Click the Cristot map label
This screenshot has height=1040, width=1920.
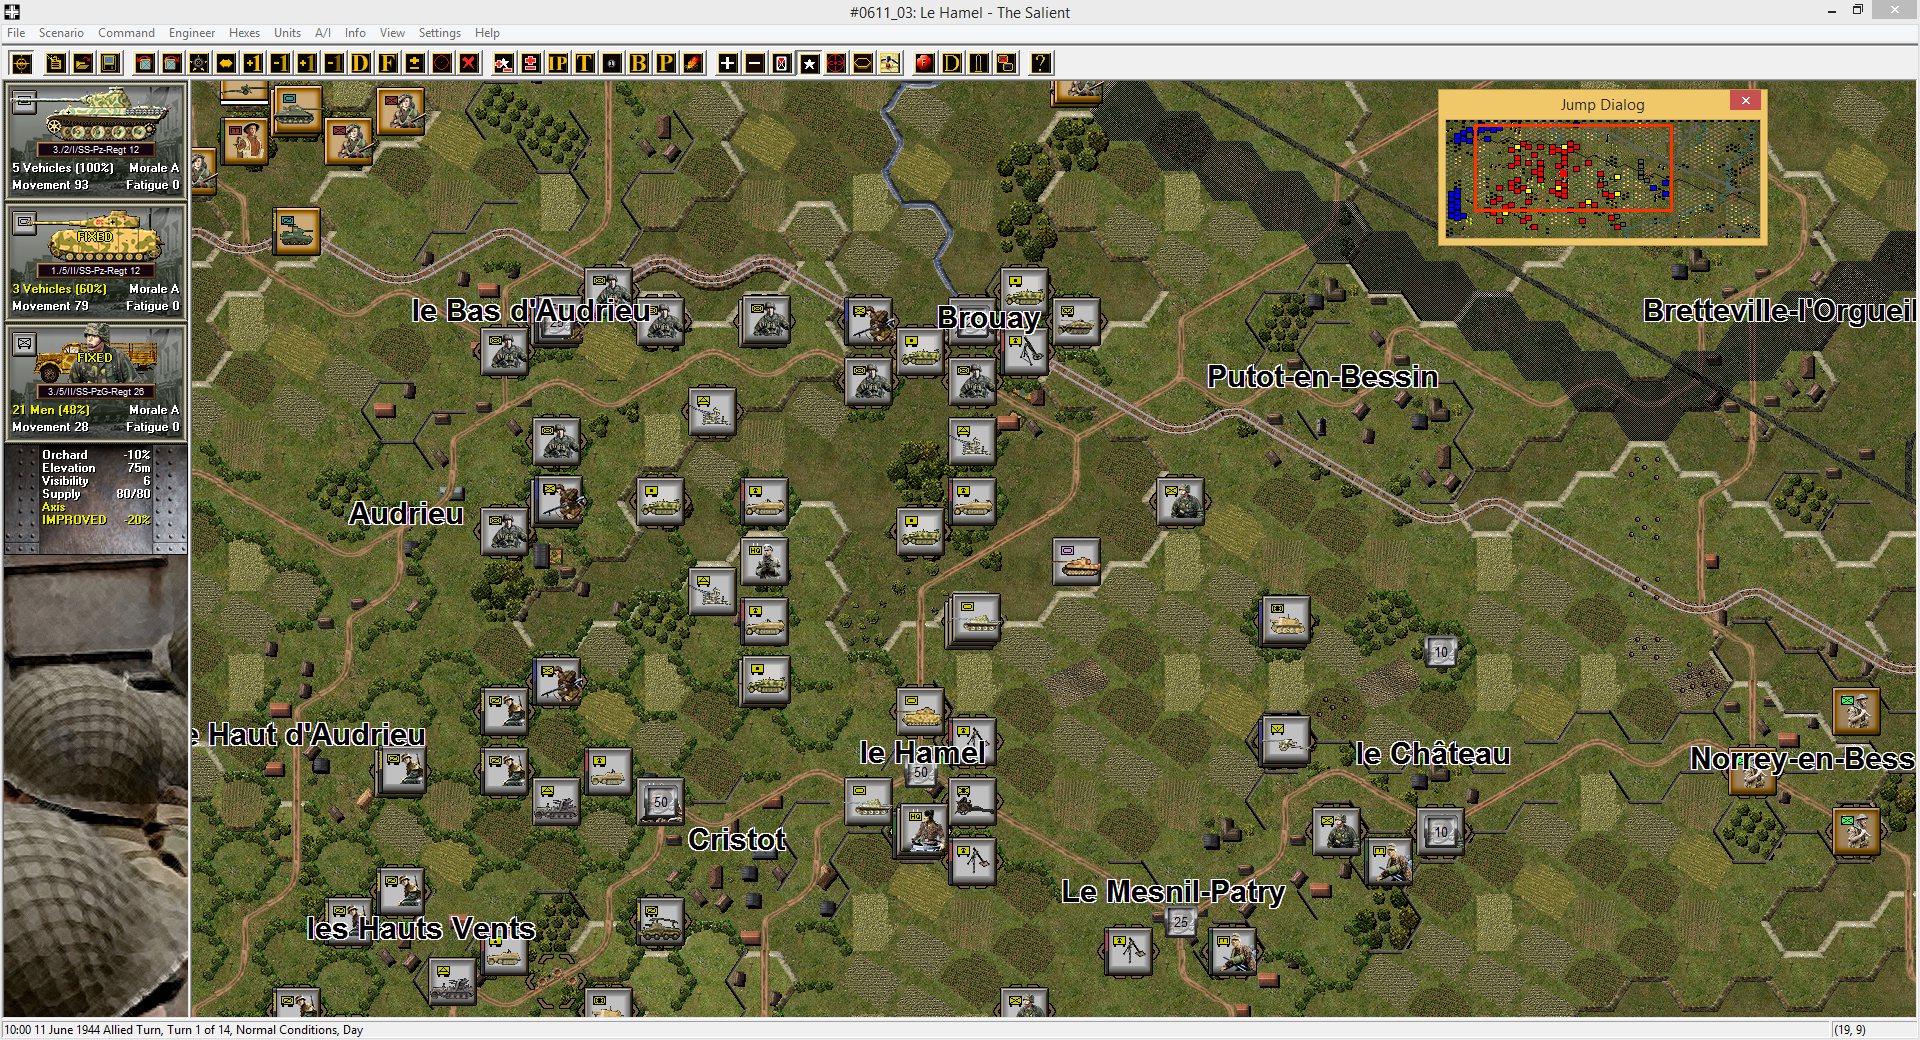tap(737, 839)
